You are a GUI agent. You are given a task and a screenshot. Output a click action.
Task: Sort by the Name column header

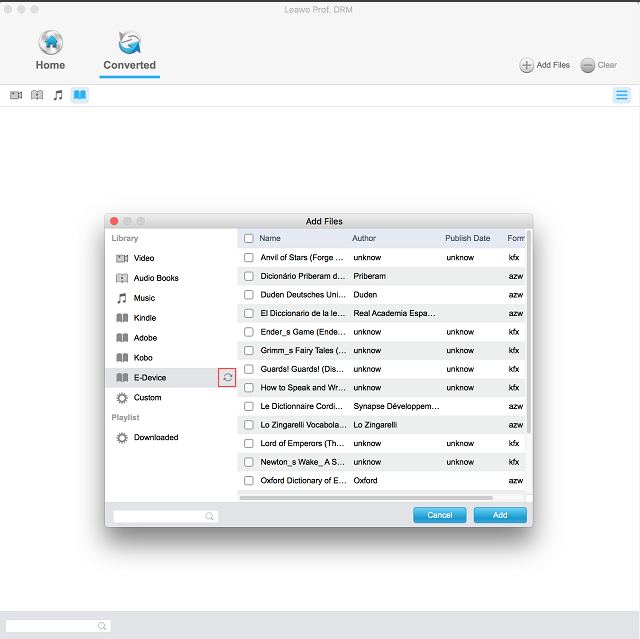pyautogui.click(x=270, y=238)
